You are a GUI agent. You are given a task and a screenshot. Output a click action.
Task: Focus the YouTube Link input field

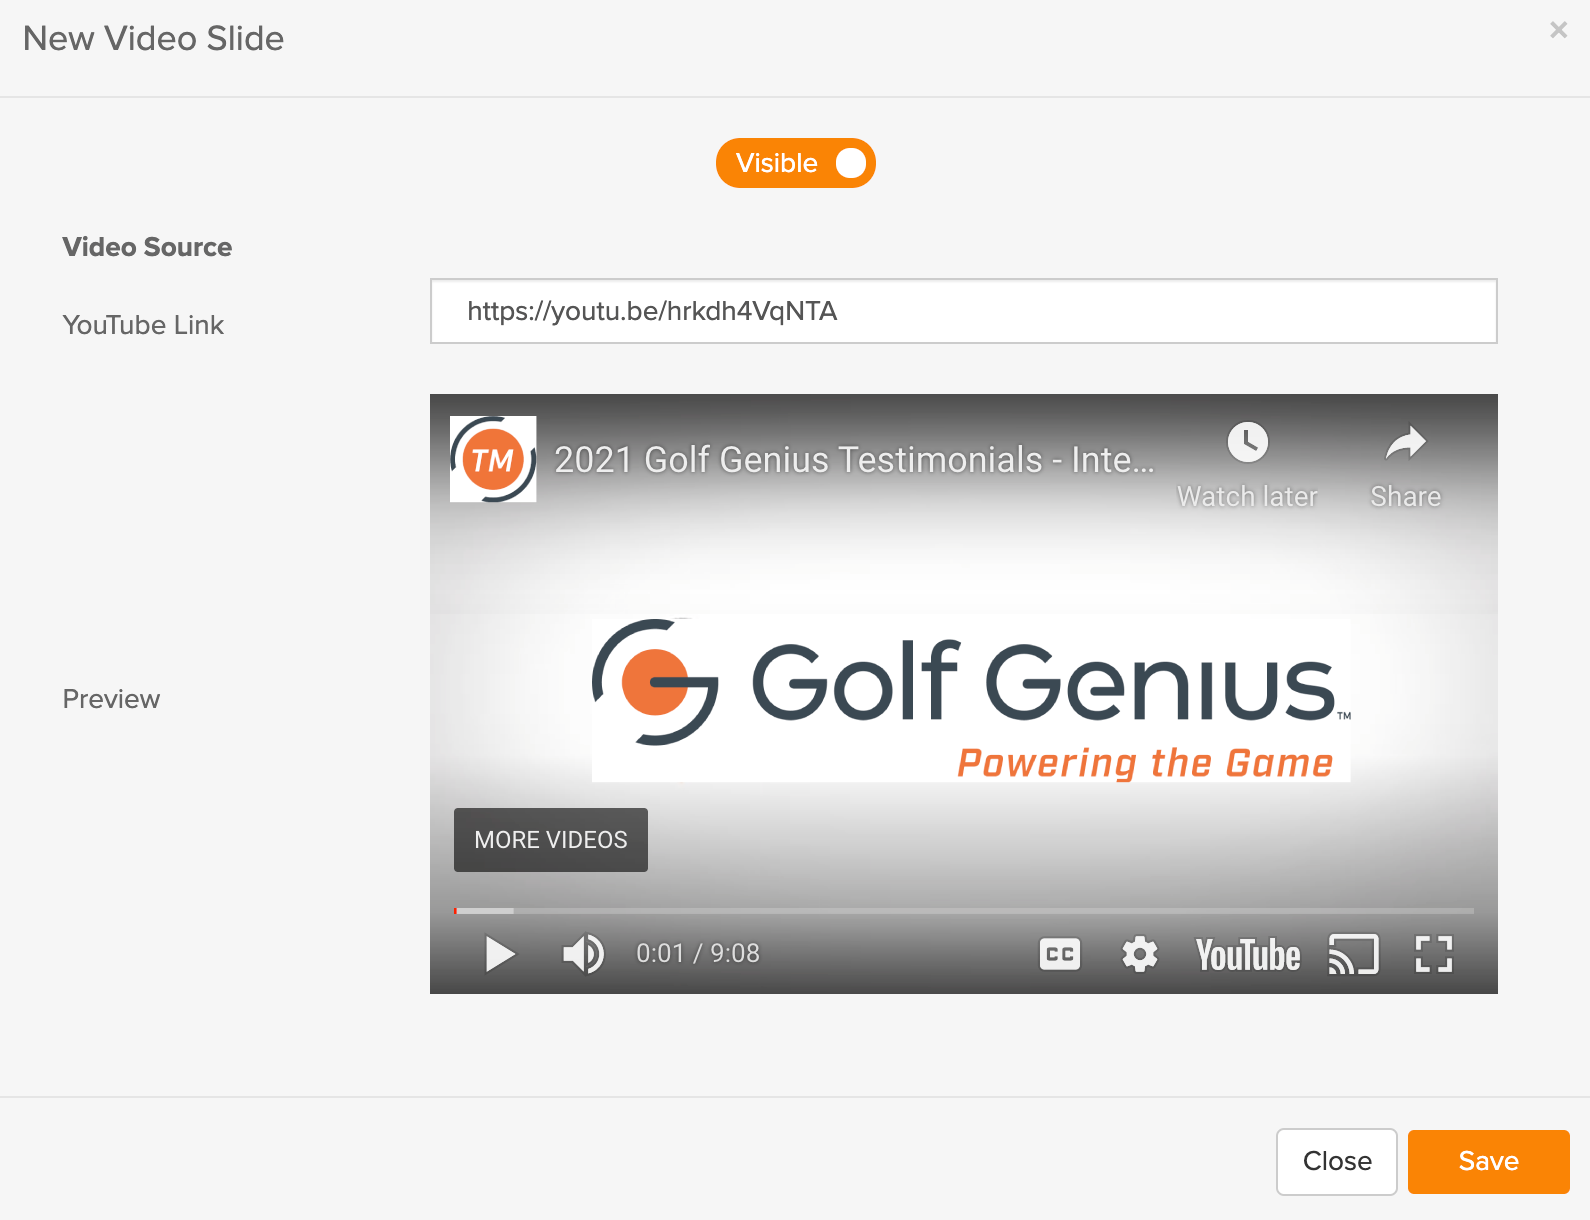(964, 311)
